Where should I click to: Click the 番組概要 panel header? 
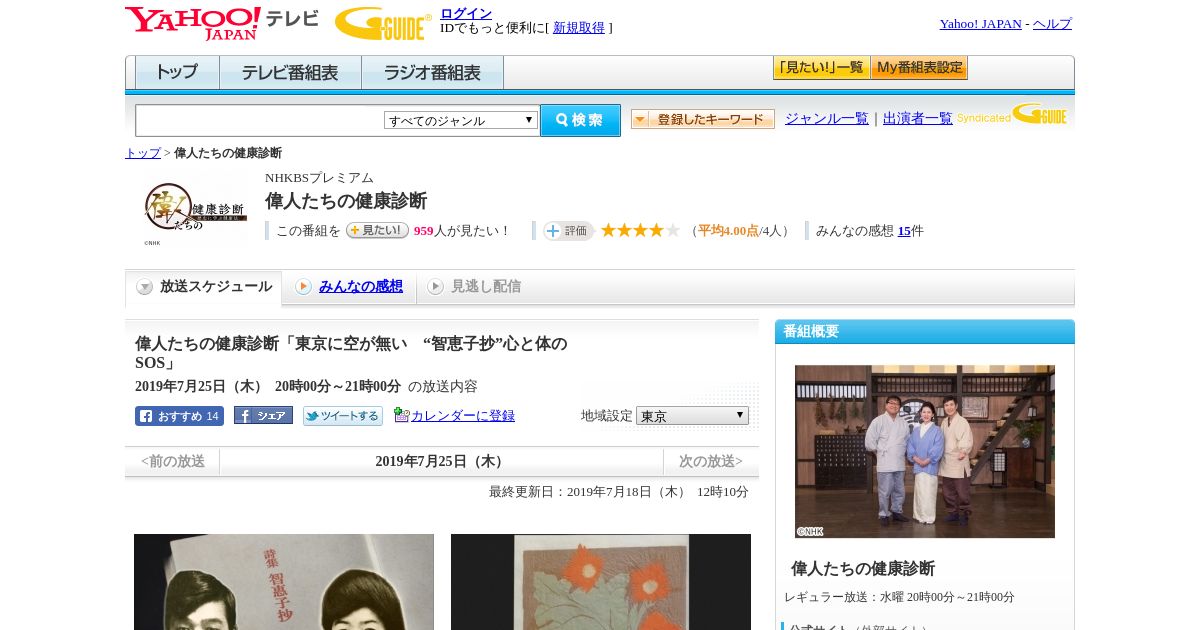(x=925, y=332)
